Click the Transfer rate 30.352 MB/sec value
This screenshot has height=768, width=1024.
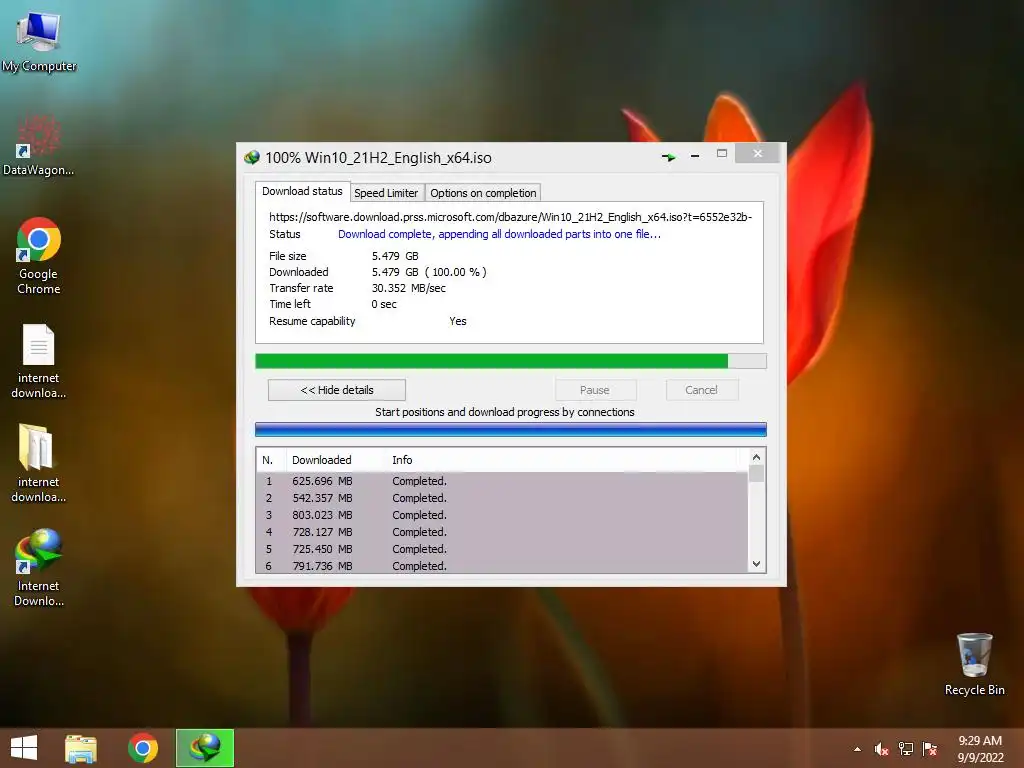click(409, 288)
